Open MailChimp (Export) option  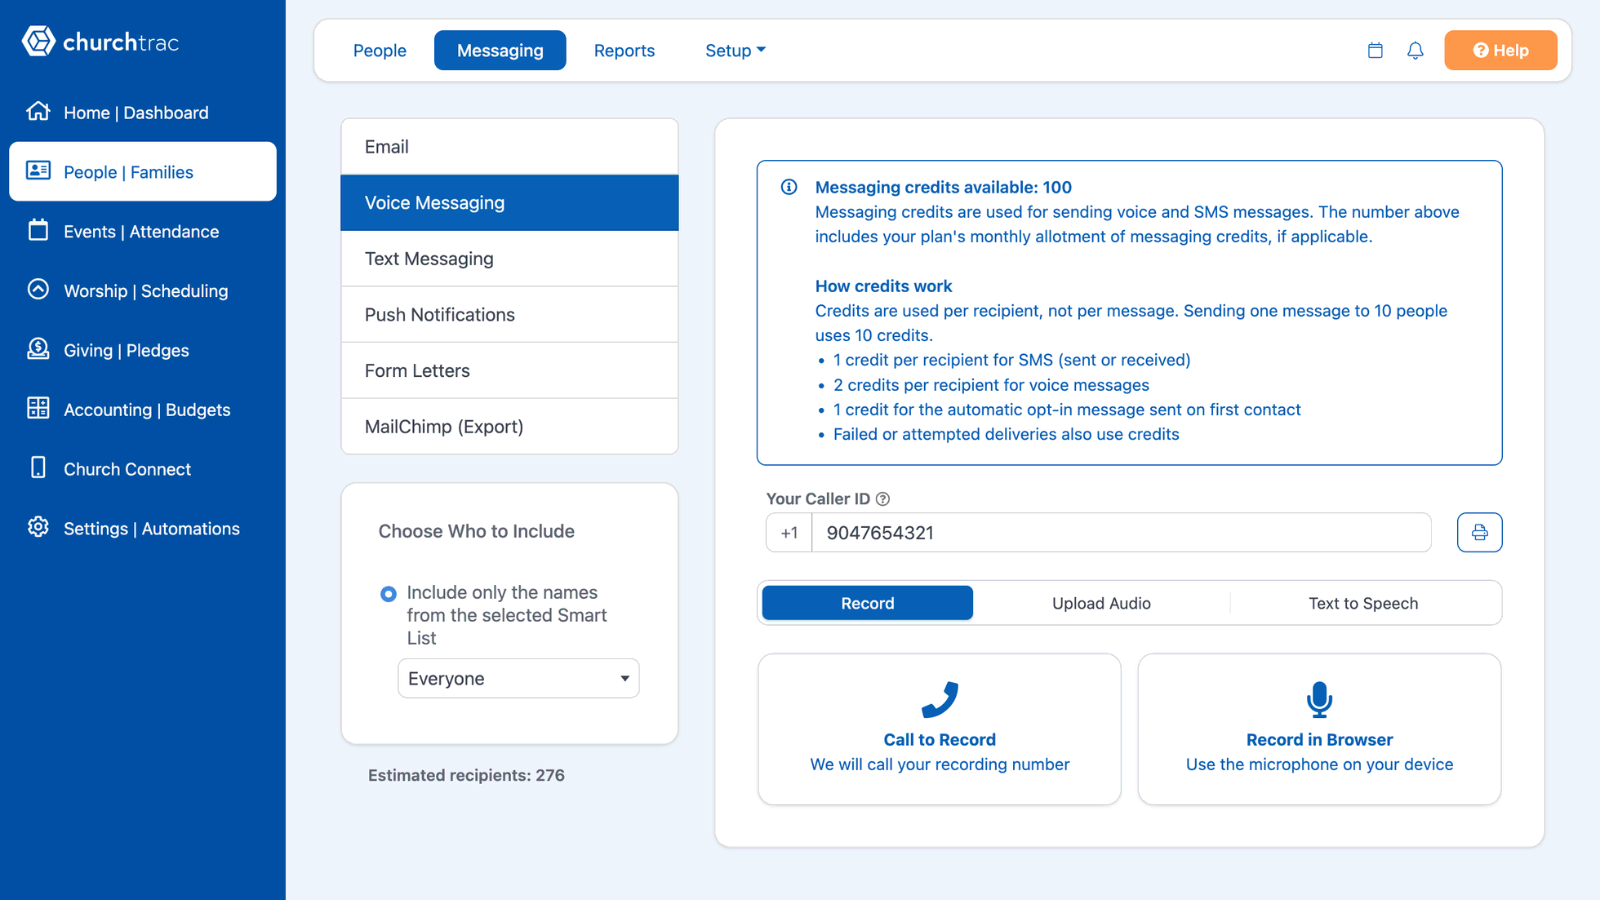tap(509, 427)
